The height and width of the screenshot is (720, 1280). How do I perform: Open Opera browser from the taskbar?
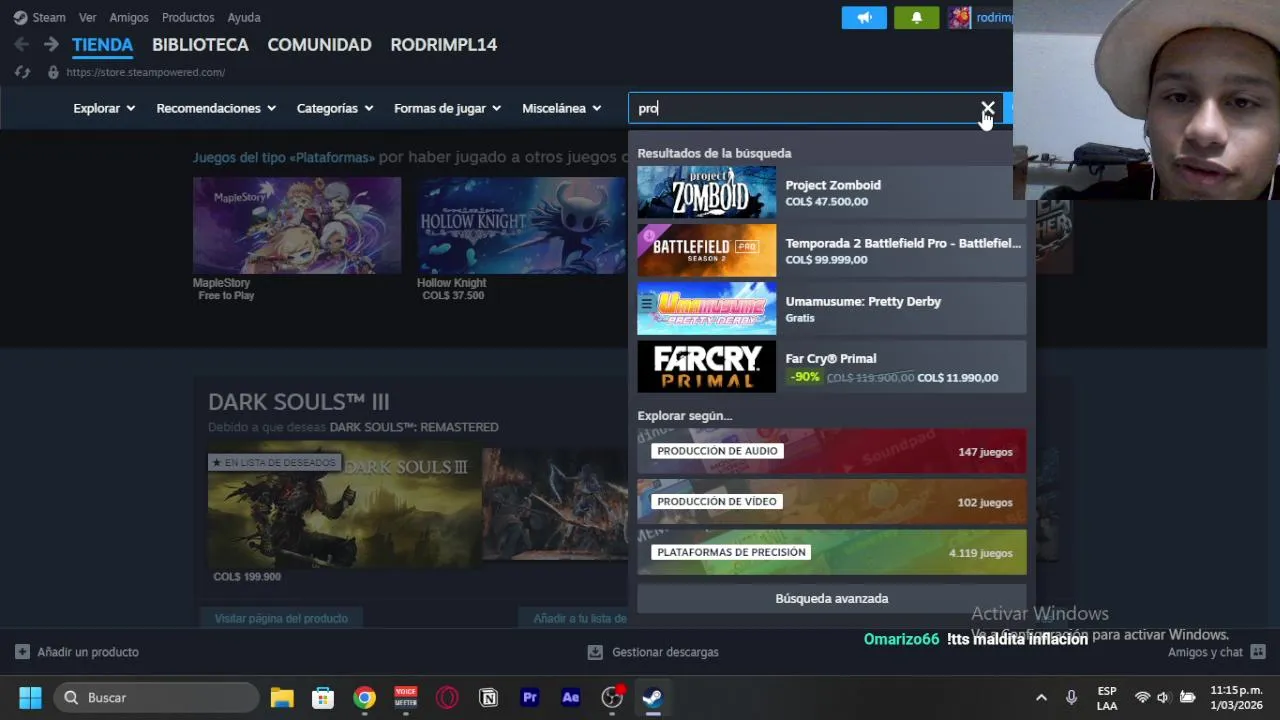tap(447, 697)
